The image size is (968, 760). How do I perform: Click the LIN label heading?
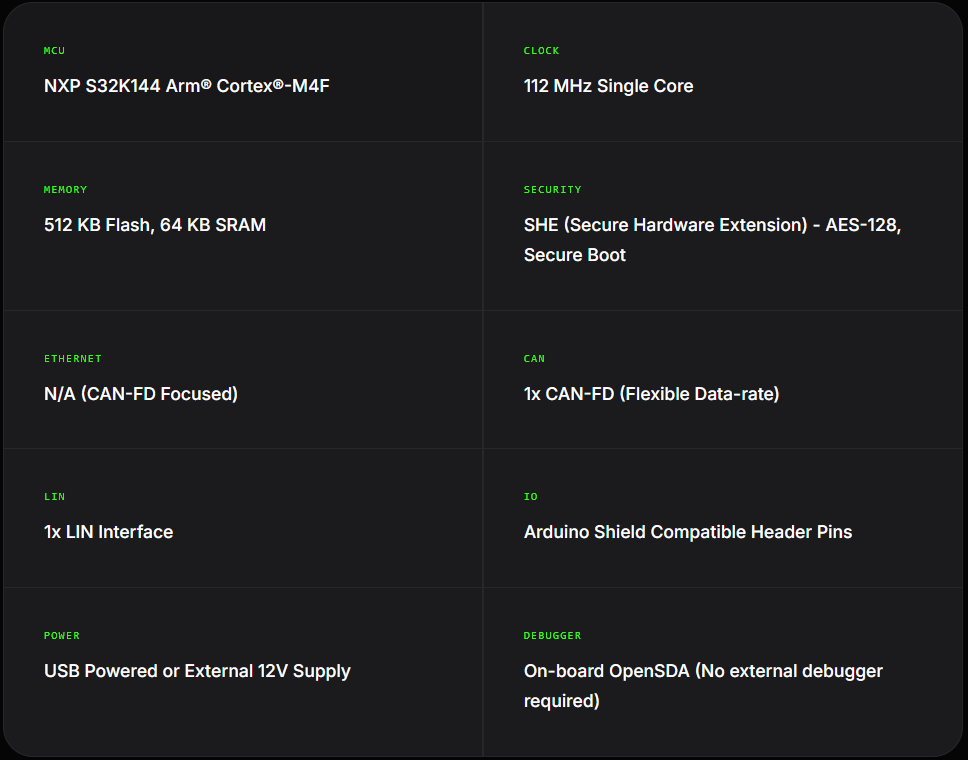tap(54, 497)
